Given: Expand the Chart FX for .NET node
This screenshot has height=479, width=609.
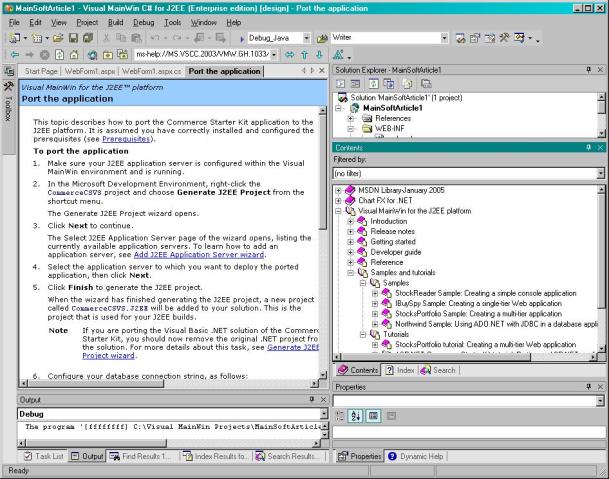Looking at the screenshot, I should tap(338, 201).
